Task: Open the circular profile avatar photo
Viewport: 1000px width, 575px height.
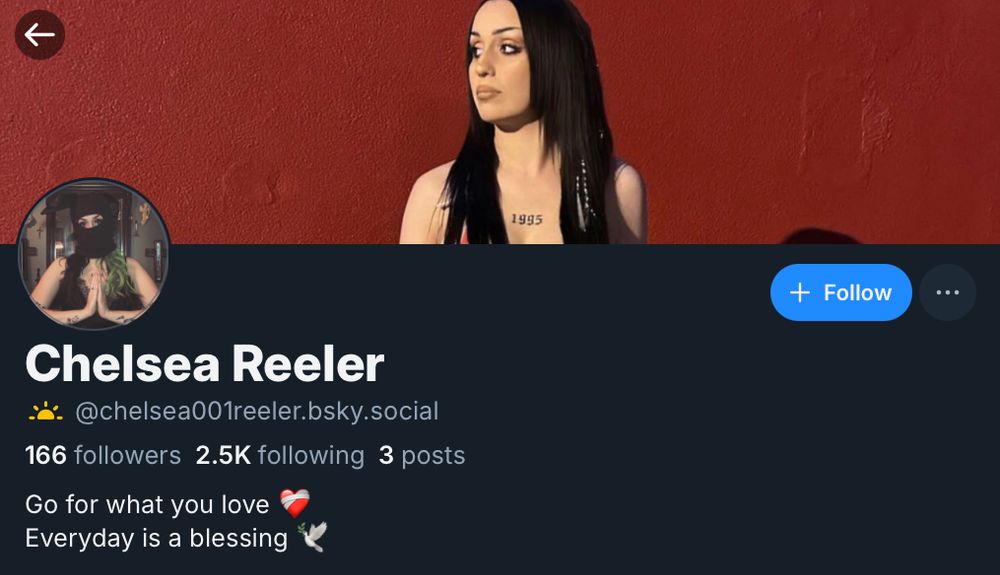Action: point(93,254)
